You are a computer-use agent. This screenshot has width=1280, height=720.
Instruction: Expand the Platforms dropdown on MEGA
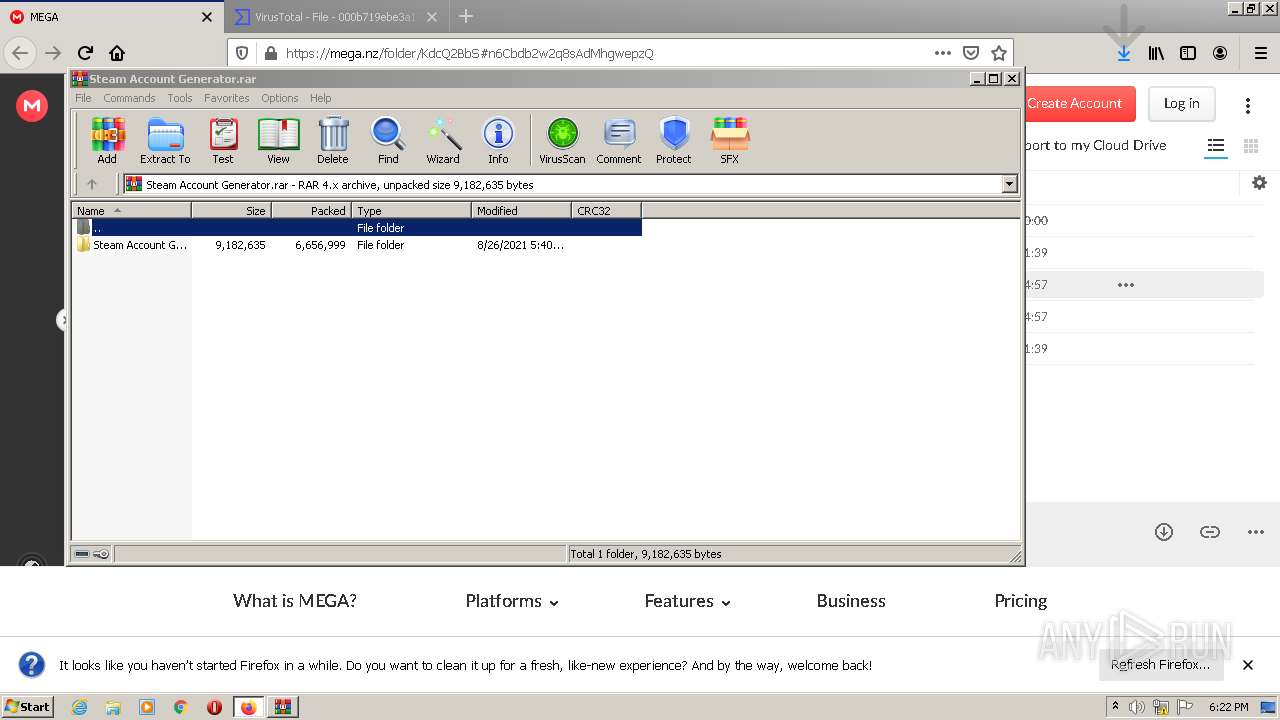[512, 601]
